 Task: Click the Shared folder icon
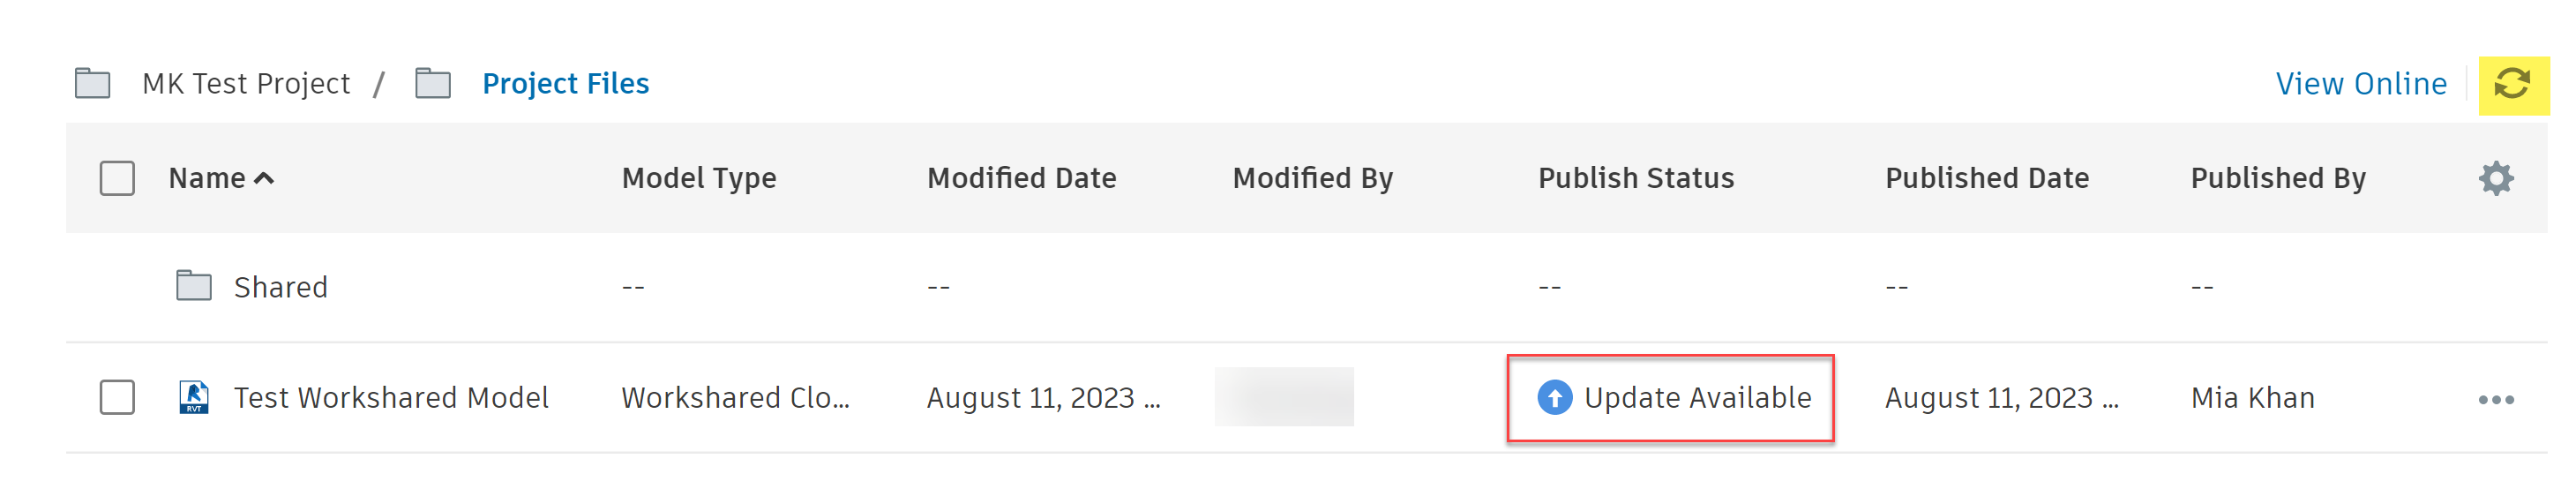click(x=193, y=286)
